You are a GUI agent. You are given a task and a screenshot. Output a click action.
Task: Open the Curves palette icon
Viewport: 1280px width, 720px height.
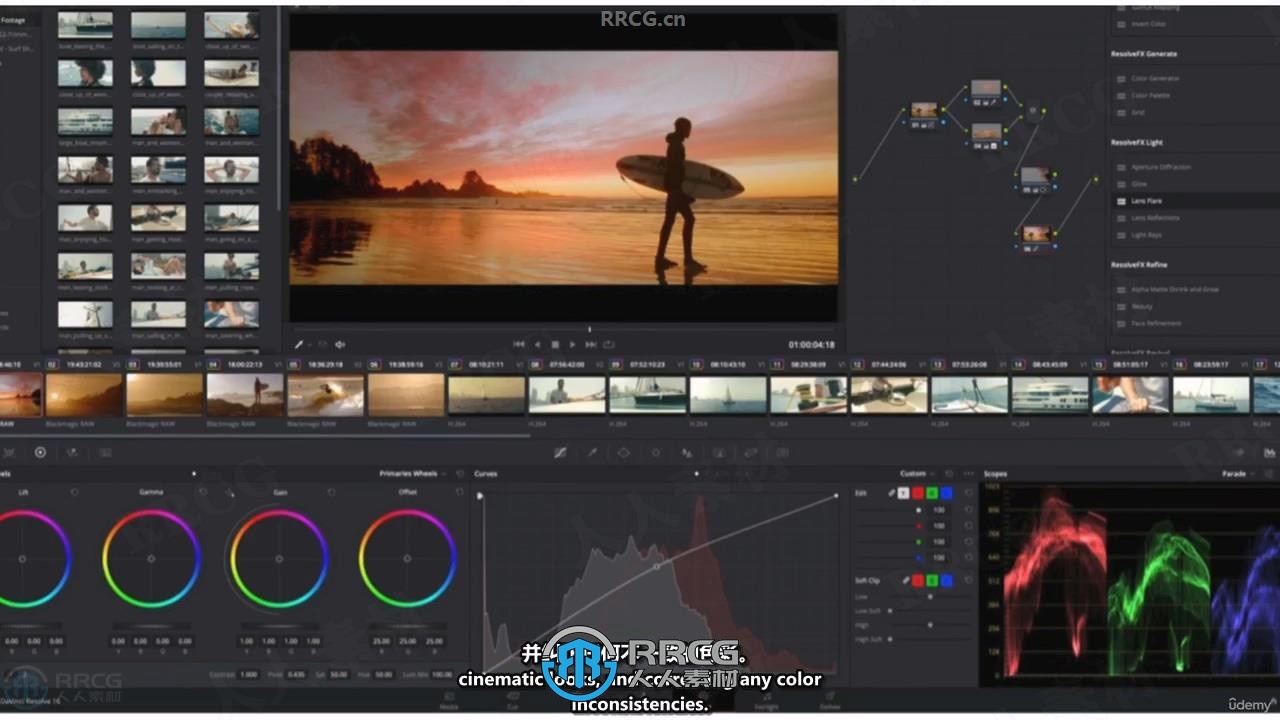[x=560, y=452]
